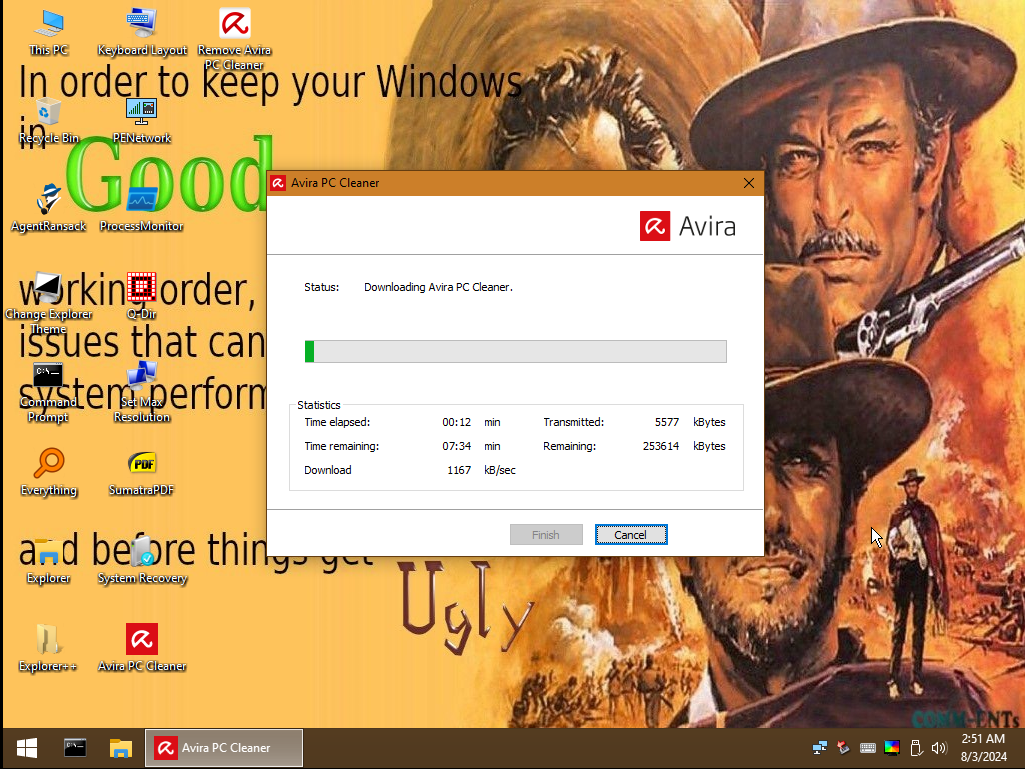Click the Time elapsed value 00:12

(456, 422)
